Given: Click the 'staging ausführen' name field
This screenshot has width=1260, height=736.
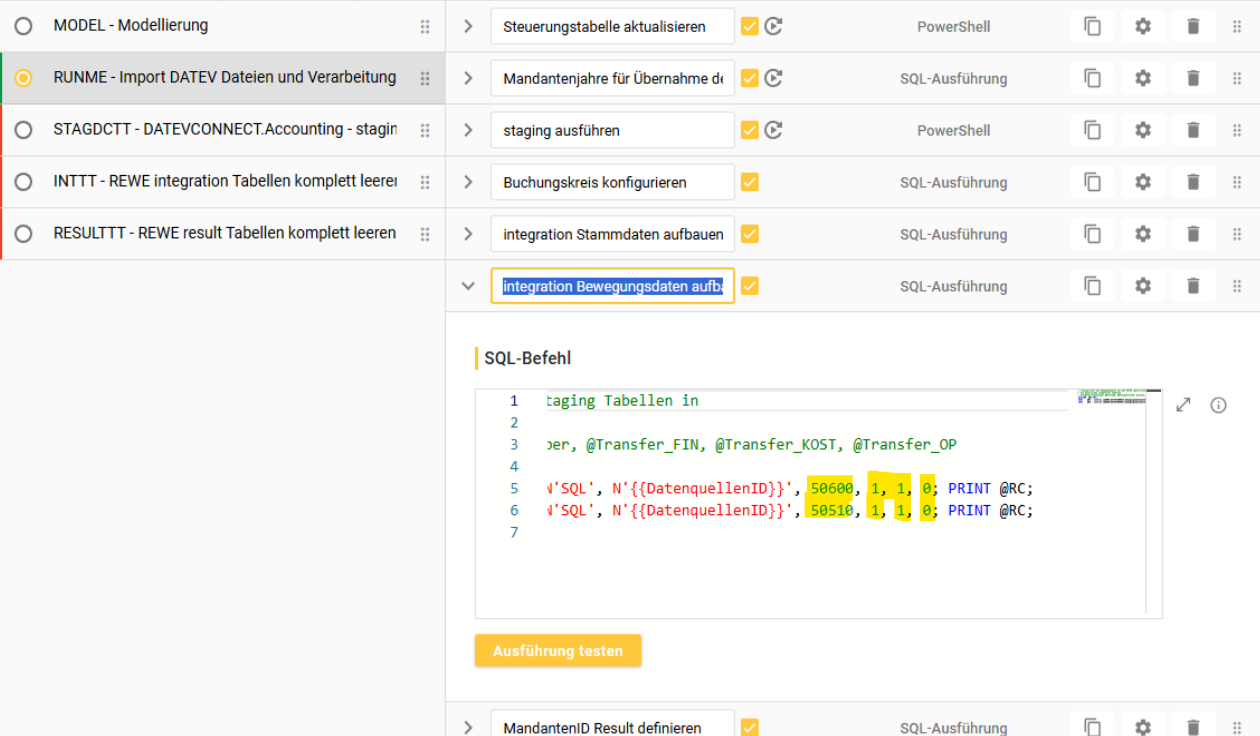Looking at the screenshot, I should (x=612, y=130).
